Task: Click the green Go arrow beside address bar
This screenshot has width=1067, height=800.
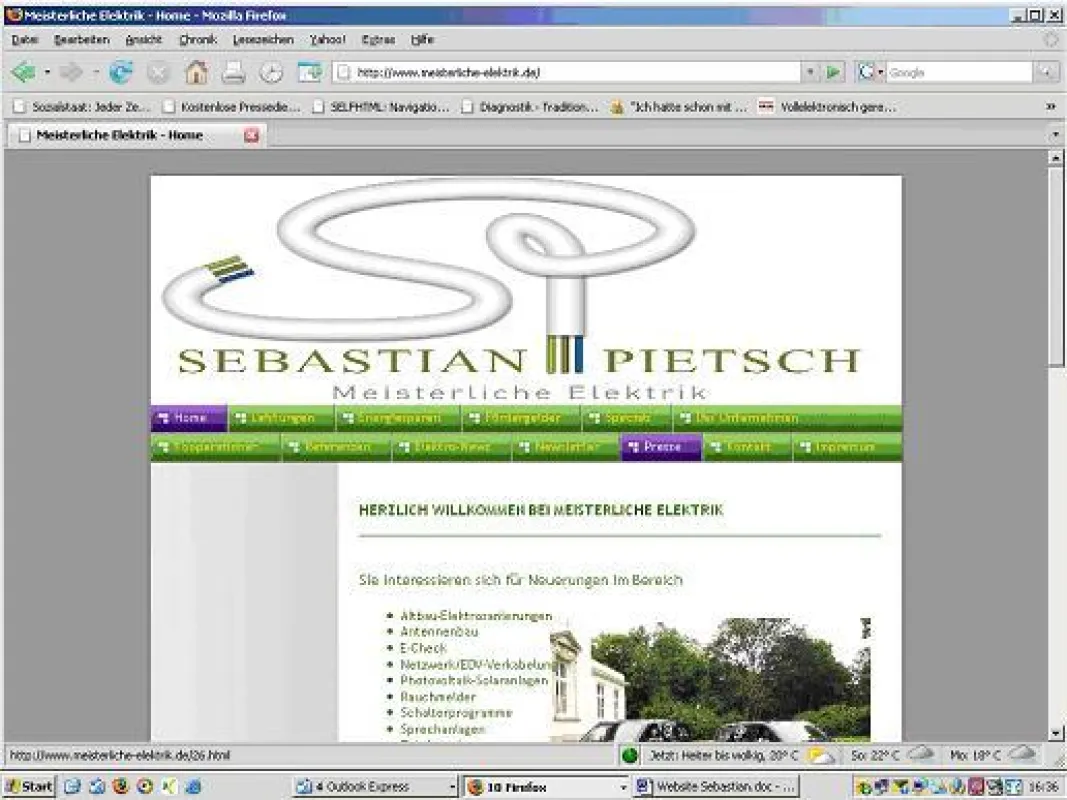Action: pyautogui.click(x=833, y=72)
